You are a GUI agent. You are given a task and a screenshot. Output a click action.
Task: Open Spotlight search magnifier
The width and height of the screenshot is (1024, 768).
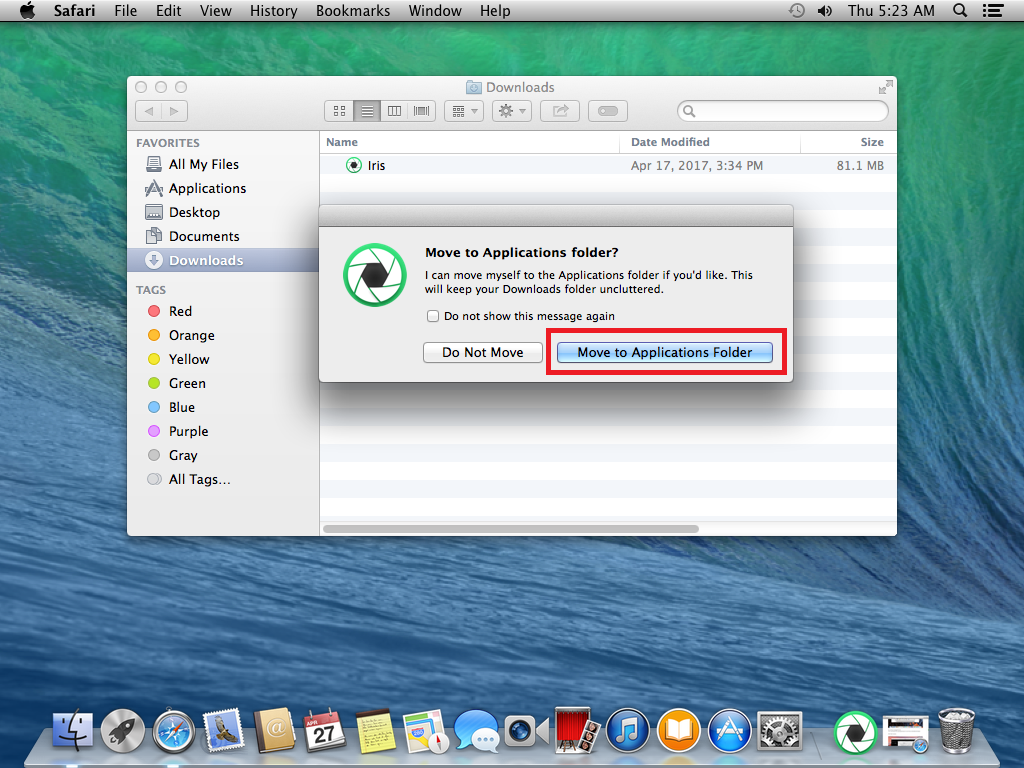pyautogui.click(x=960, y=10)
